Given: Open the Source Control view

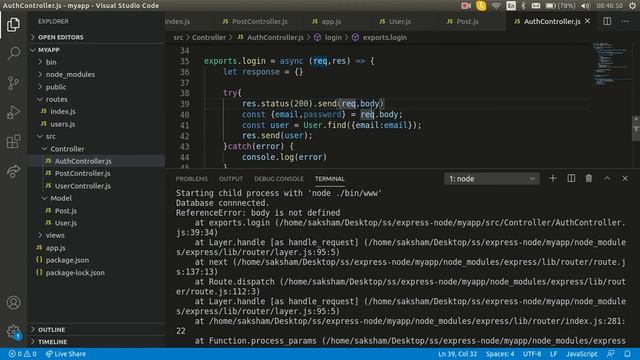Looking at the screenshot, I should coord(13,83).
